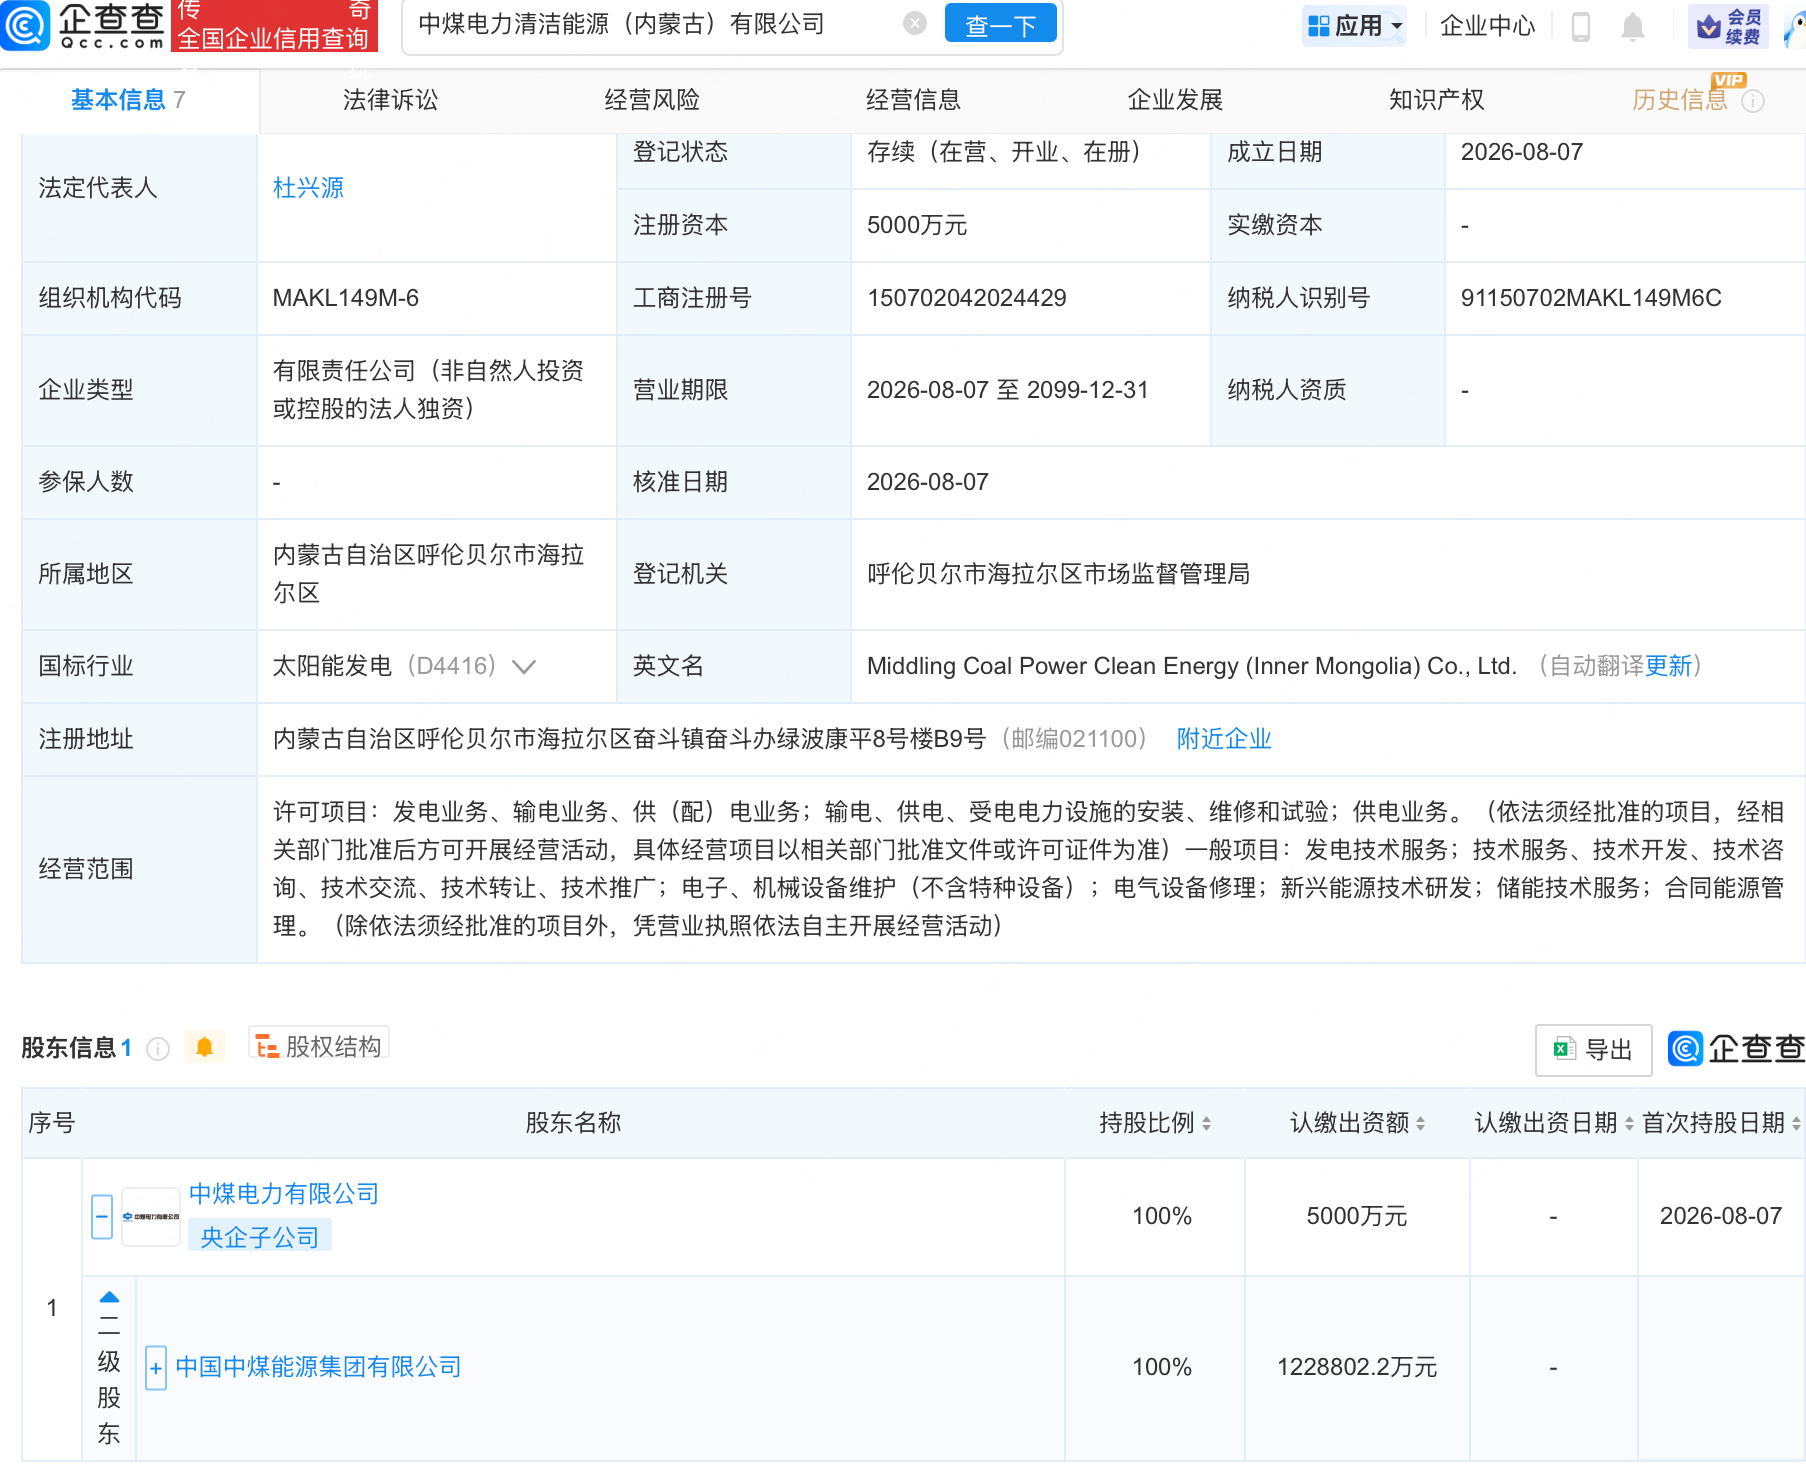1806x1468 pixels.
Task: Open 中国中煤能源集团有限公司 company page
Action: pyautogui.click(x=318, y=1367)
